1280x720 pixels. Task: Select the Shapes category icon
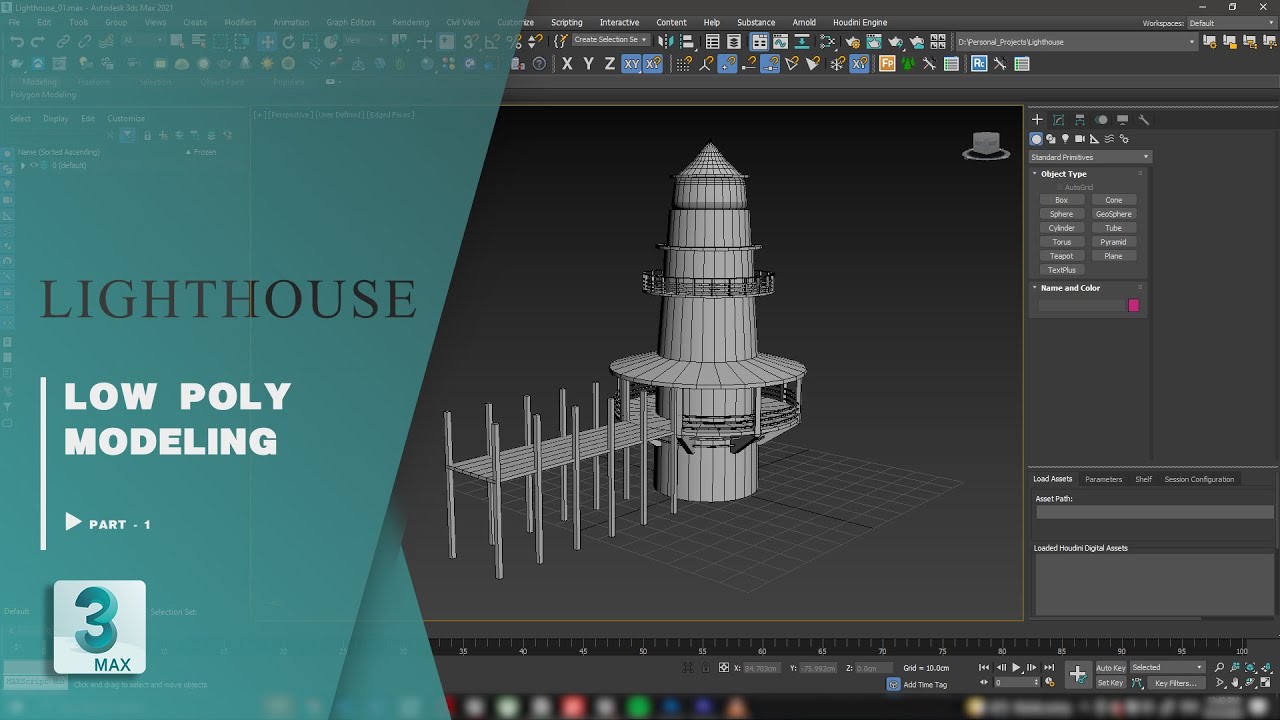(x=1051, y=139)
